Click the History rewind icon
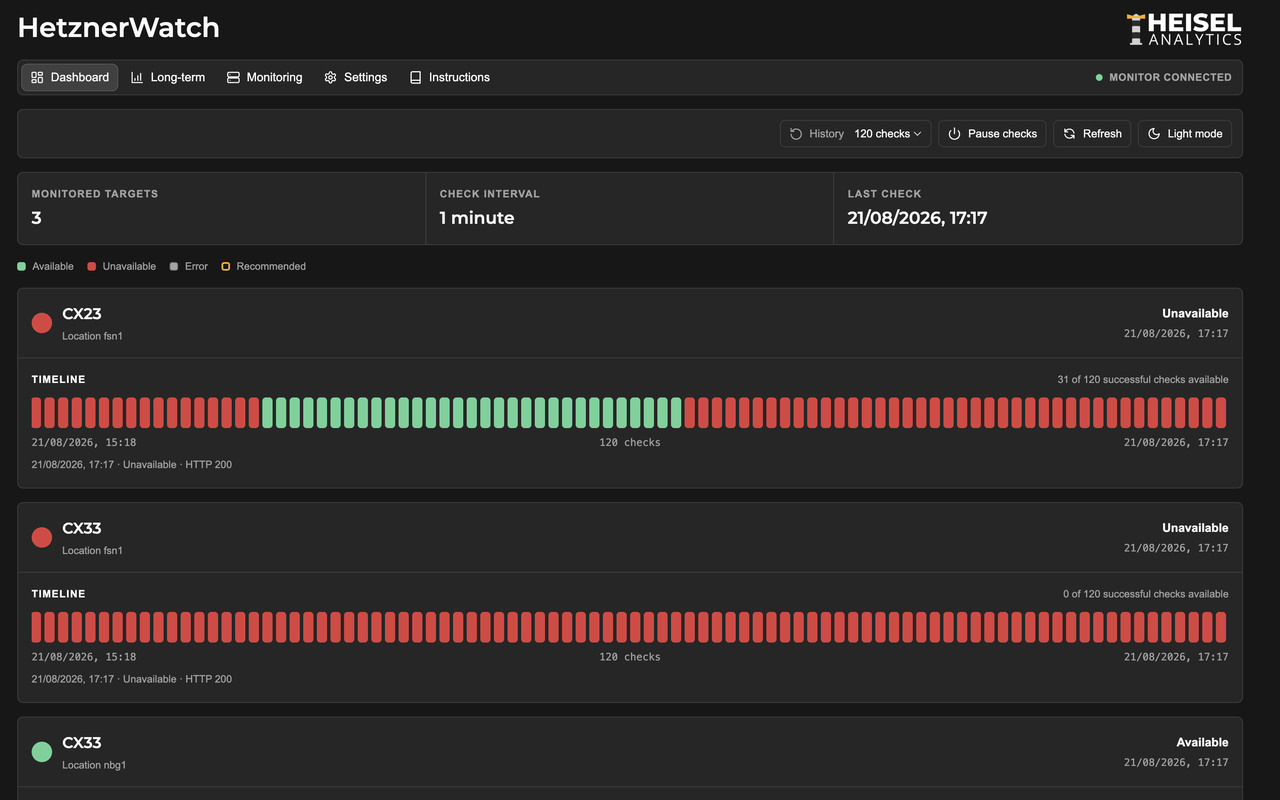Viewport: 1280px width, 800px height. coord(796,134)
